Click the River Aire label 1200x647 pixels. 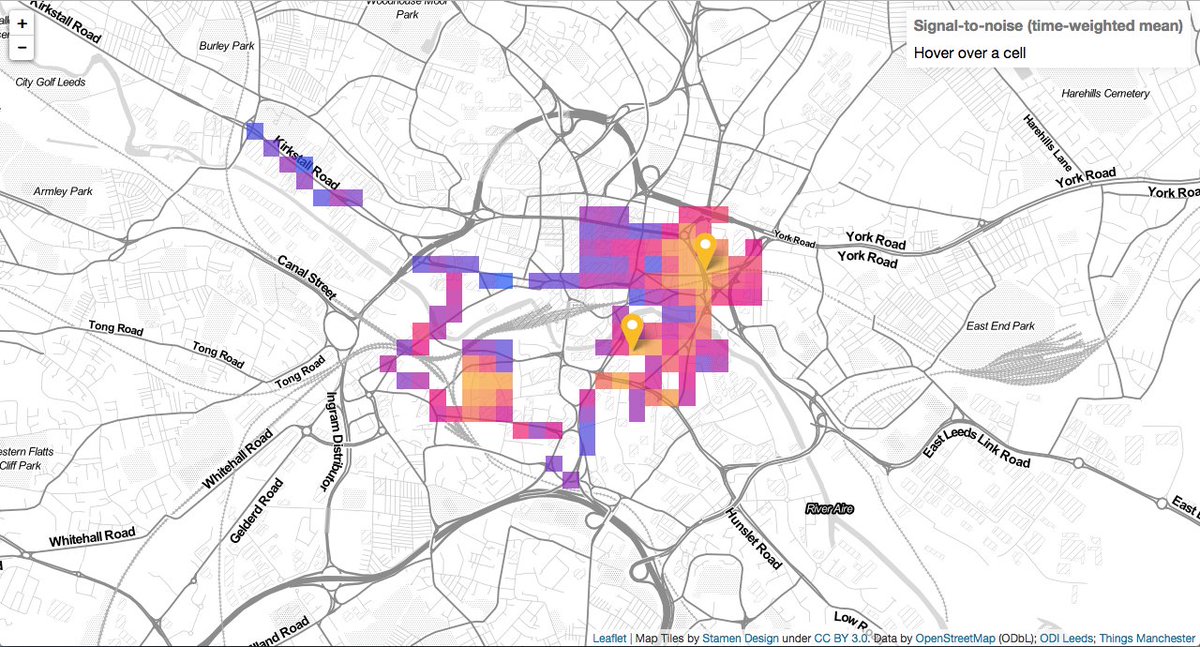832,509
